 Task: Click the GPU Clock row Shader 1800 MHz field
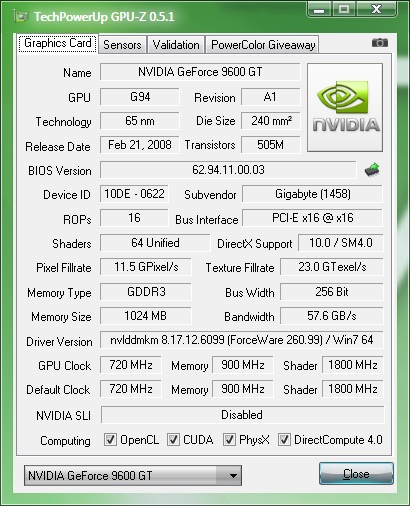pos(353,365)
